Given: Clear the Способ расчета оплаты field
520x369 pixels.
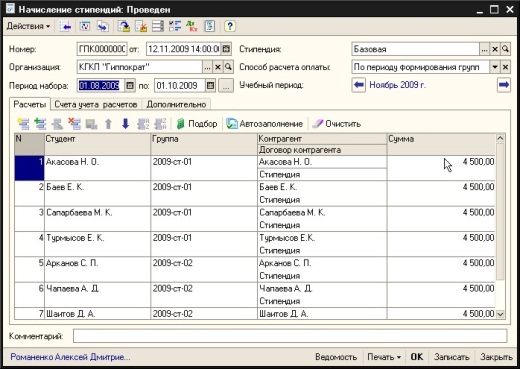Looking at the screenshot, I should click(505, 67).
